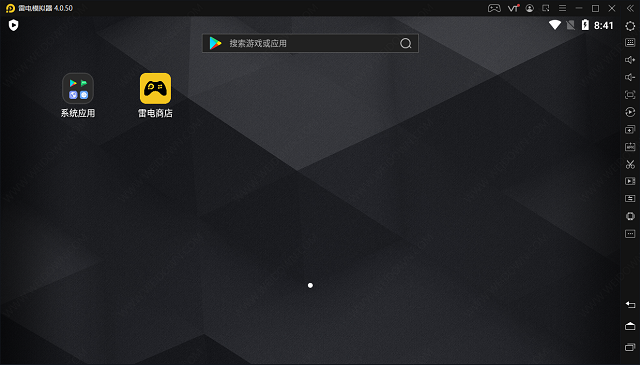Open the more options ellipsis icon
Viewport: 640px width, 365px height.
(630, 234)
